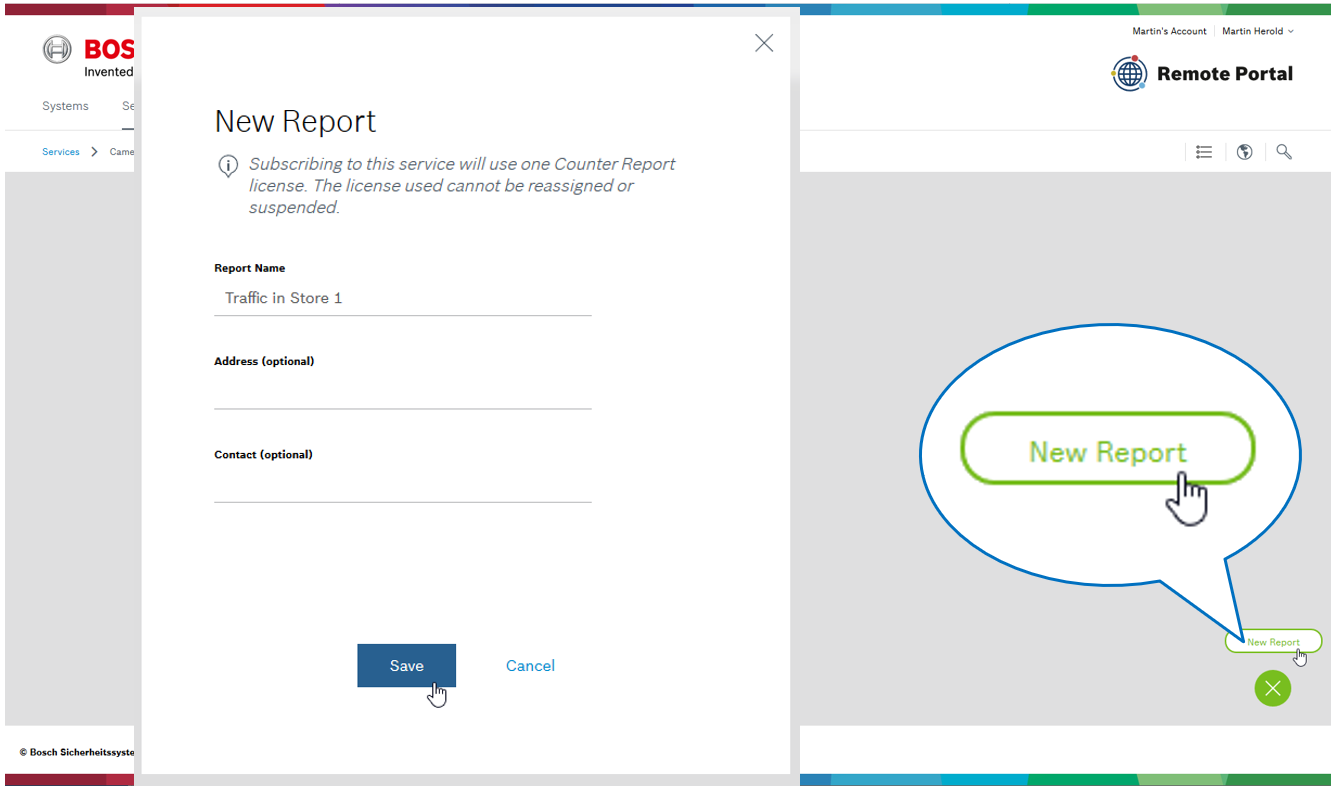
Task: Click the info icon beside license notice
Action: coord(228,165)
